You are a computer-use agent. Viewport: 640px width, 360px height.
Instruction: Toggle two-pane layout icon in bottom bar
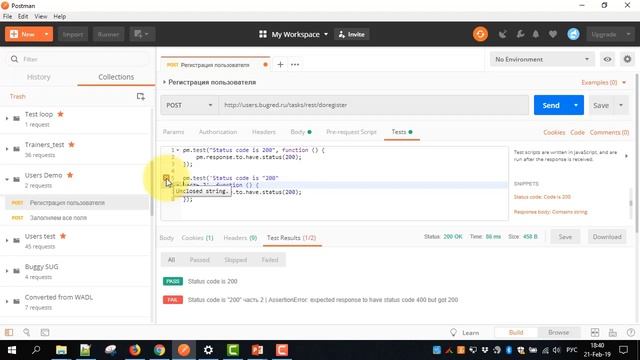595,333
